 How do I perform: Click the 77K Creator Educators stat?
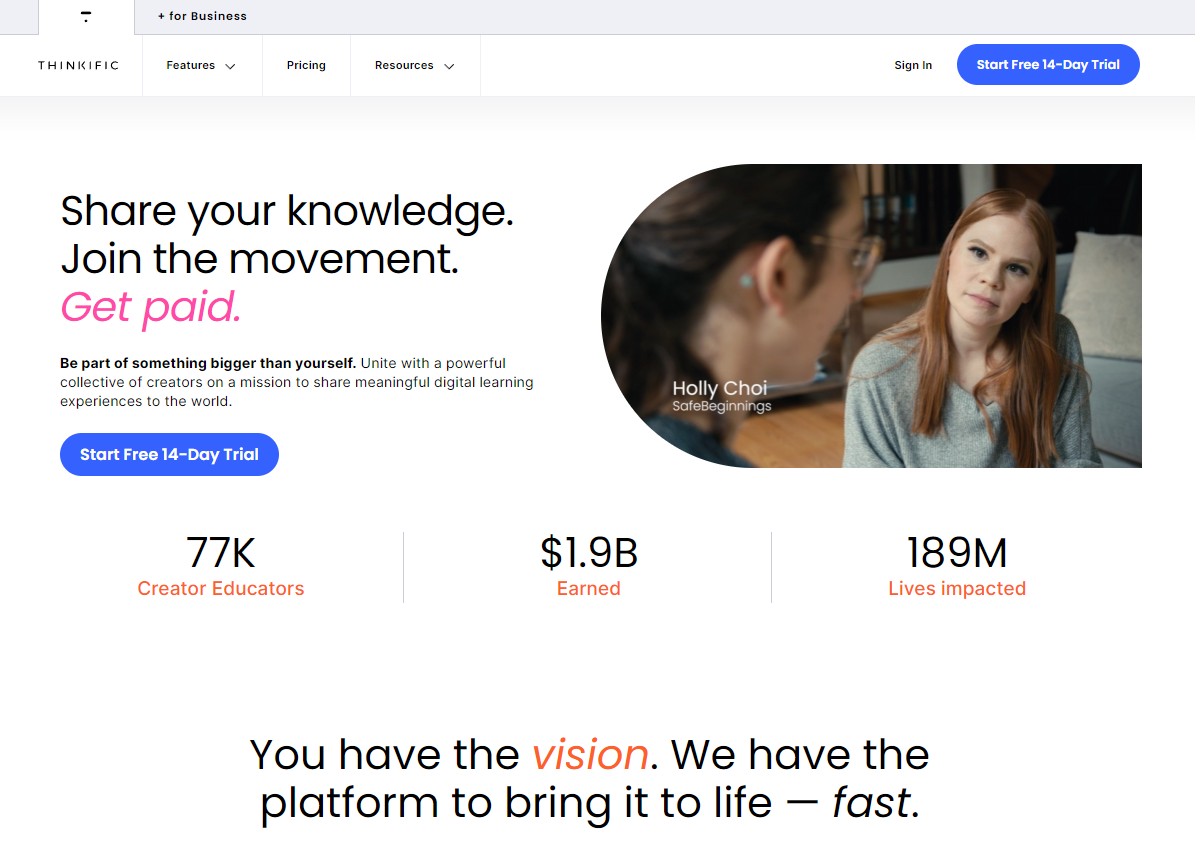221,566
